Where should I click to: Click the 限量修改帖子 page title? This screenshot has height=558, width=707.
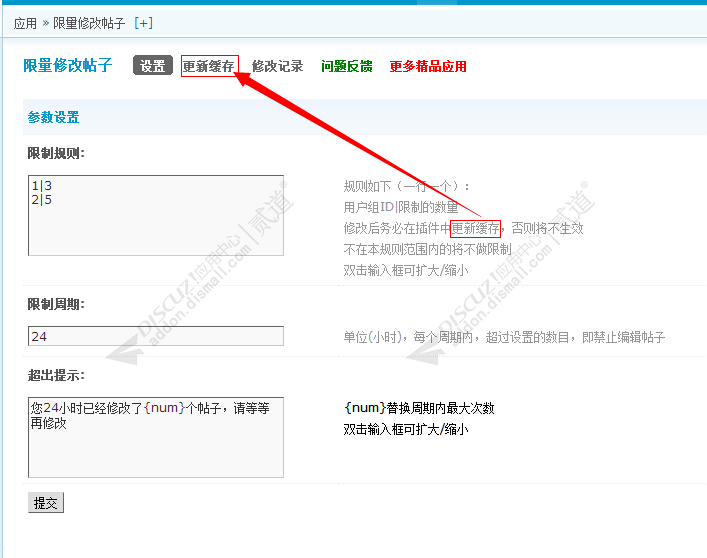pyautogui.click(x=68, y=65)
